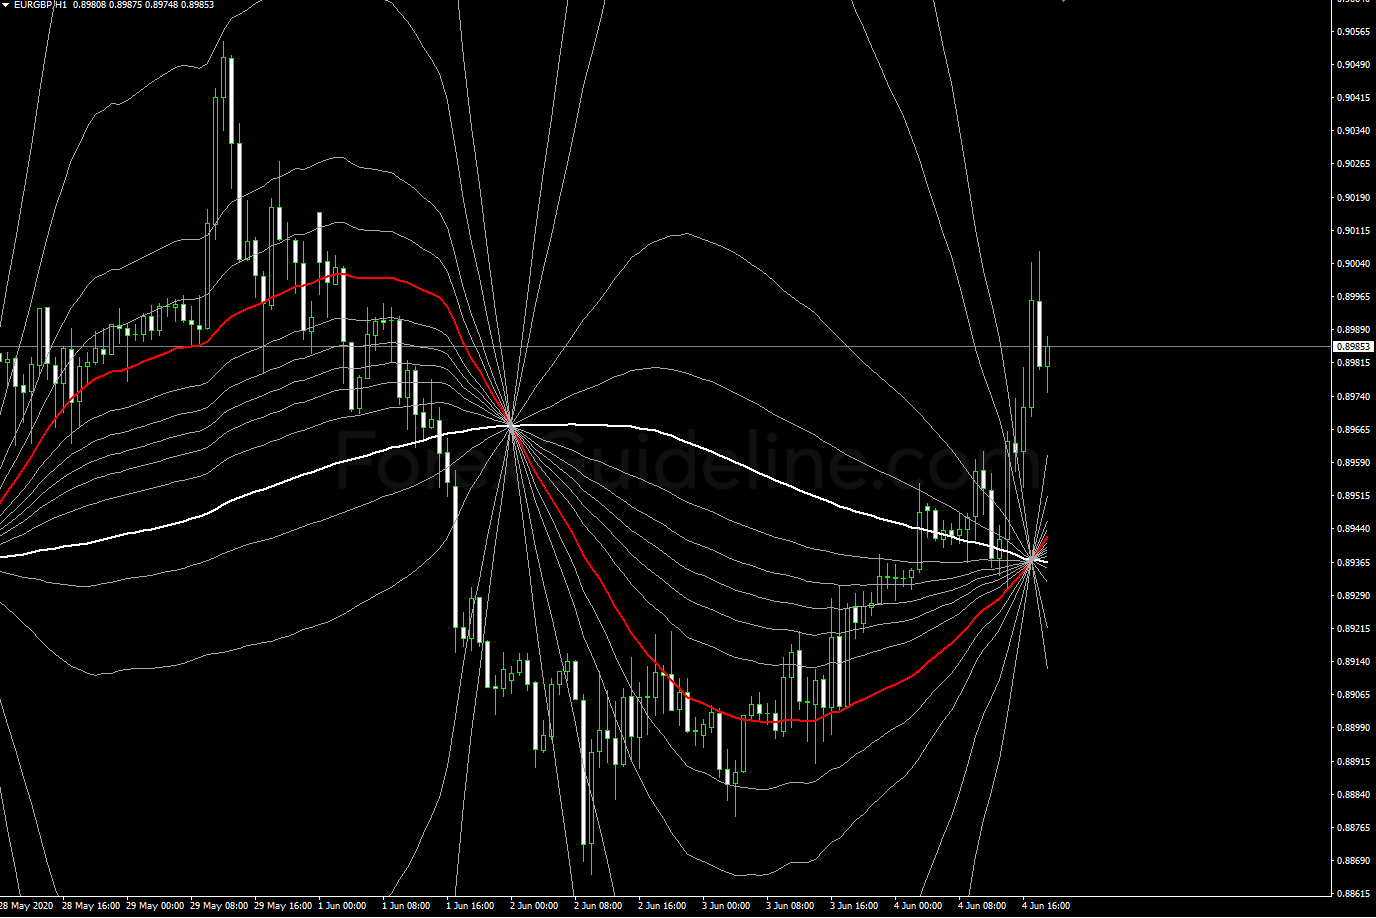Click the 29 May 16:00 time label
Image resolution: width=1376 pixels, height=918 pixels.
(283, 906)
